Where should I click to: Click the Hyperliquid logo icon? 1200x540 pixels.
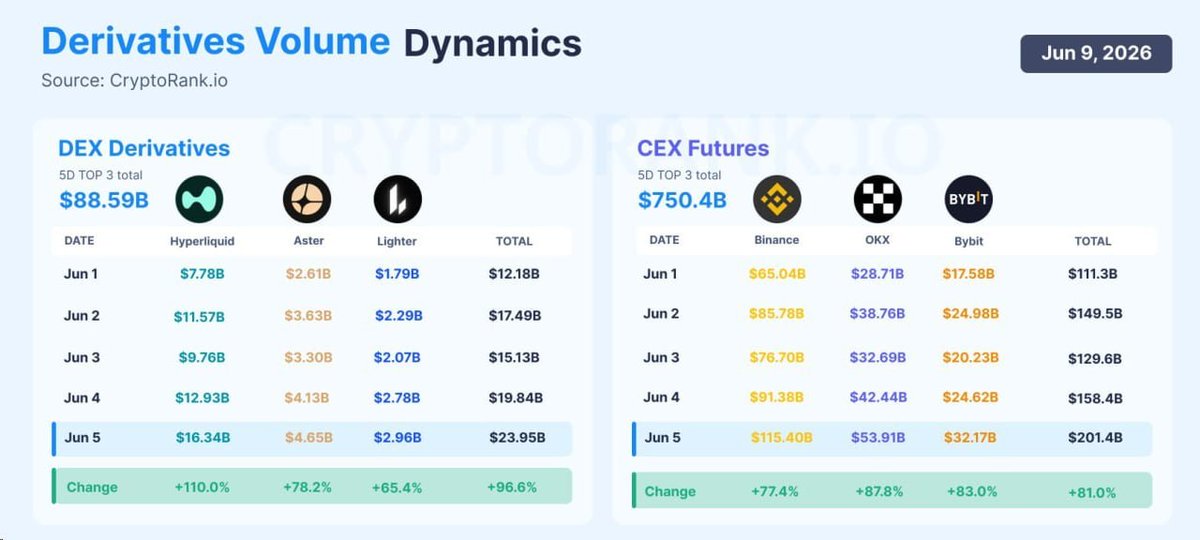point(199,199)
